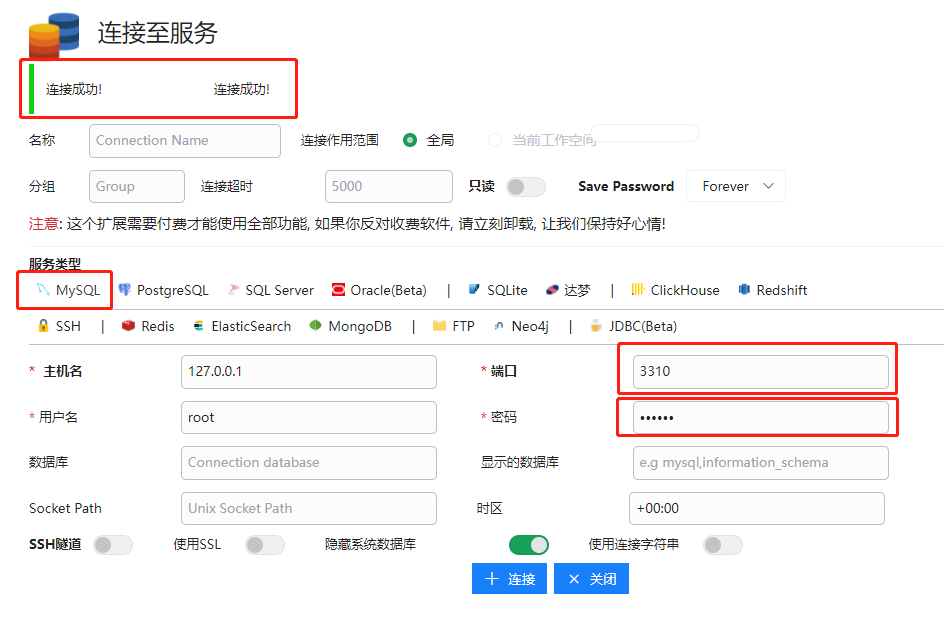944x622 pixels.
Task: Click the 用户名 field containing root
Action: pyautogui.click(x=309, y=417)
